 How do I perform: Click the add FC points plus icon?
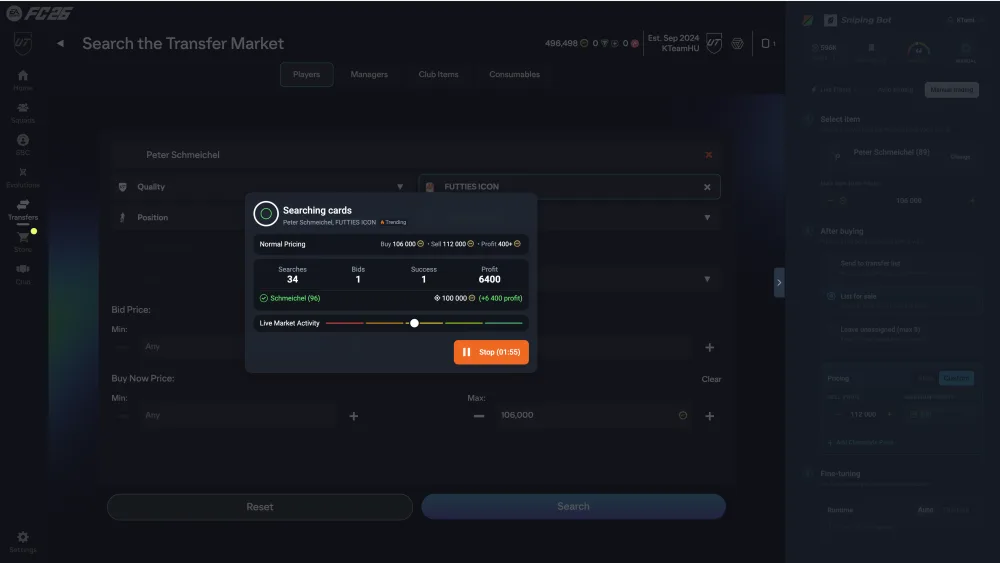click(615, 43)
